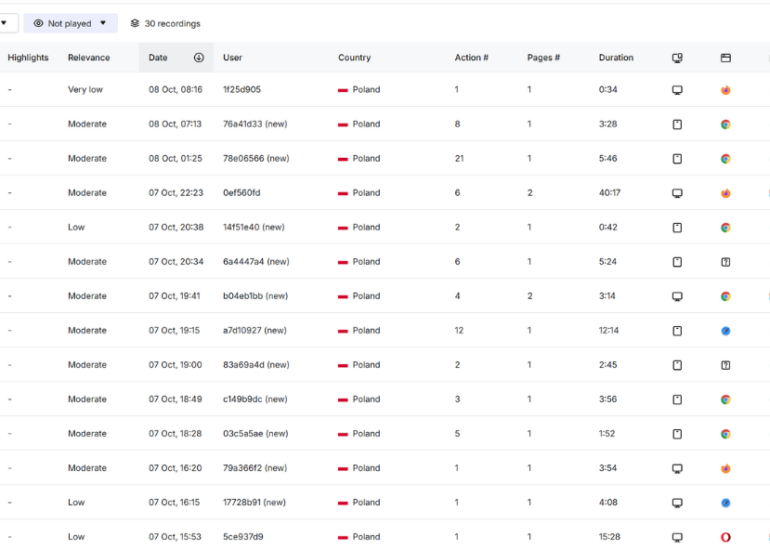Sort by the Relevance column header
This screenshot has height=550, width=770.
[89, 58]
